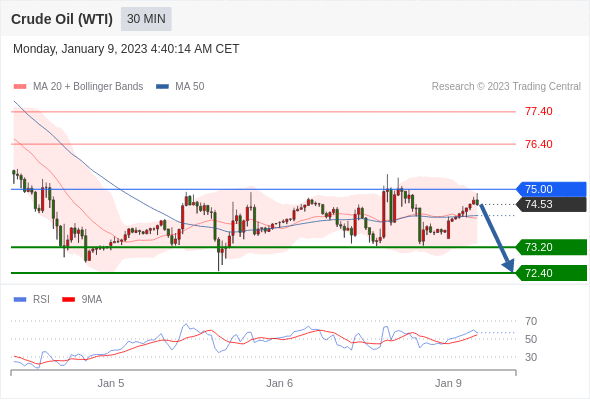Image resolution: width=590 pixels, height=400 pixels.
Task: Click the 77.40 resistance label
Action: click(x=538, y=111)
